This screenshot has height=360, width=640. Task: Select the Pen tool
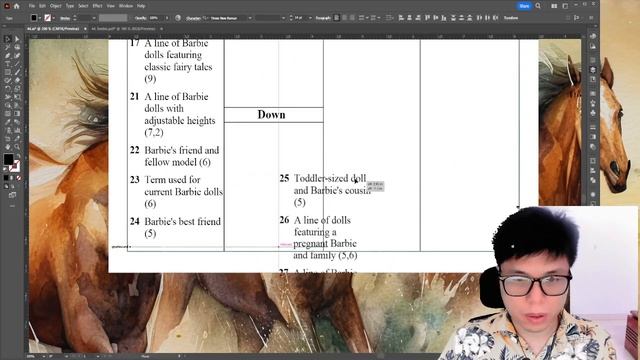tap(7, 56)
